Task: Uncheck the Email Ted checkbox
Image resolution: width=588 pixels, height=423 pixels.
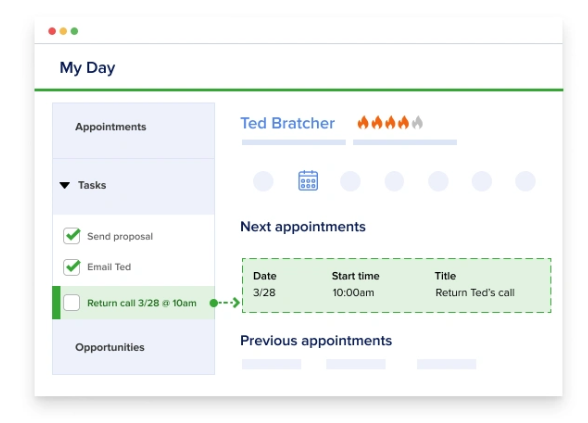Action: (72, 267)
